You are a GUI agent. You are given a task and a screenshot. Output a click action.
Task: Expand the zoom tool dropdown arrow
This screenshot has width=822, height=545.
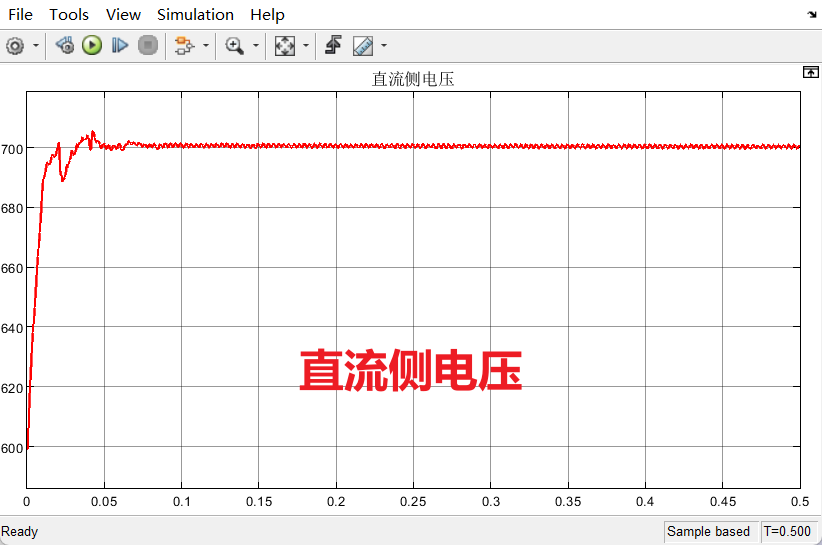[x=256, y=46]
